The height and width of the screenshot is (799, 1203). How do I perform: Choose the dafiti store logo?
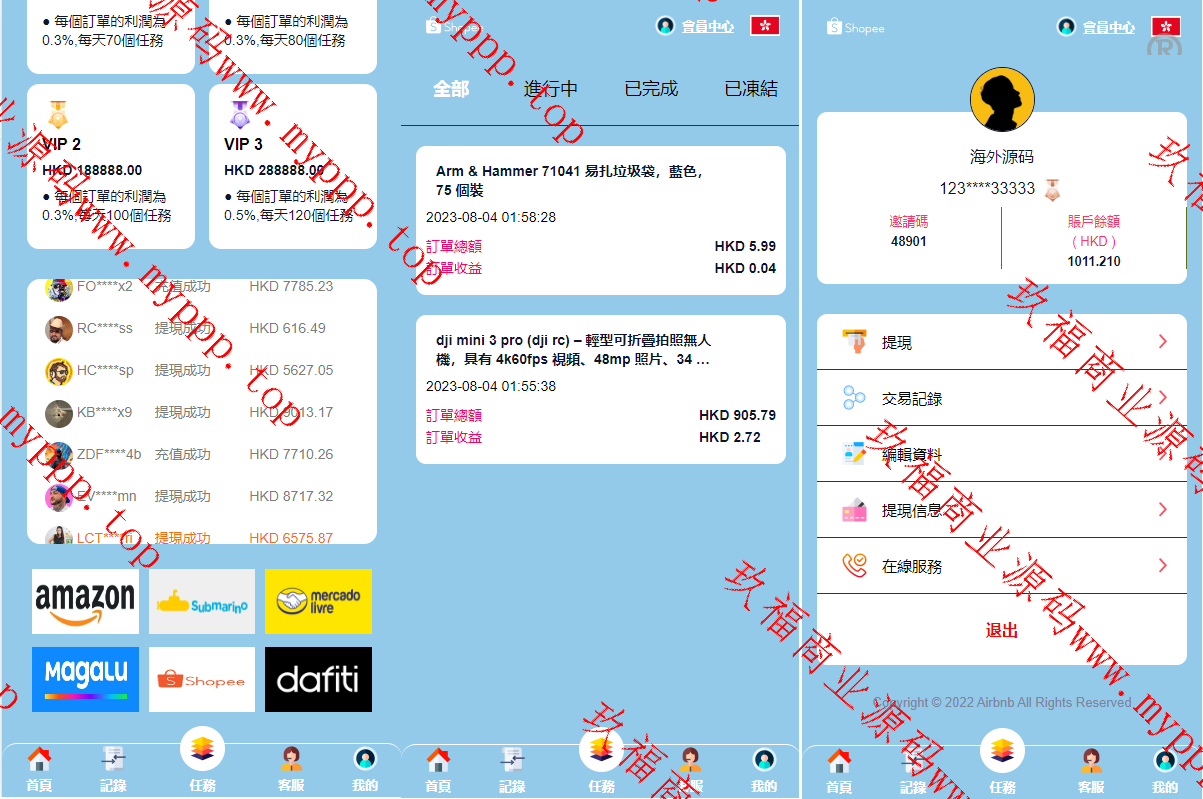318,679
